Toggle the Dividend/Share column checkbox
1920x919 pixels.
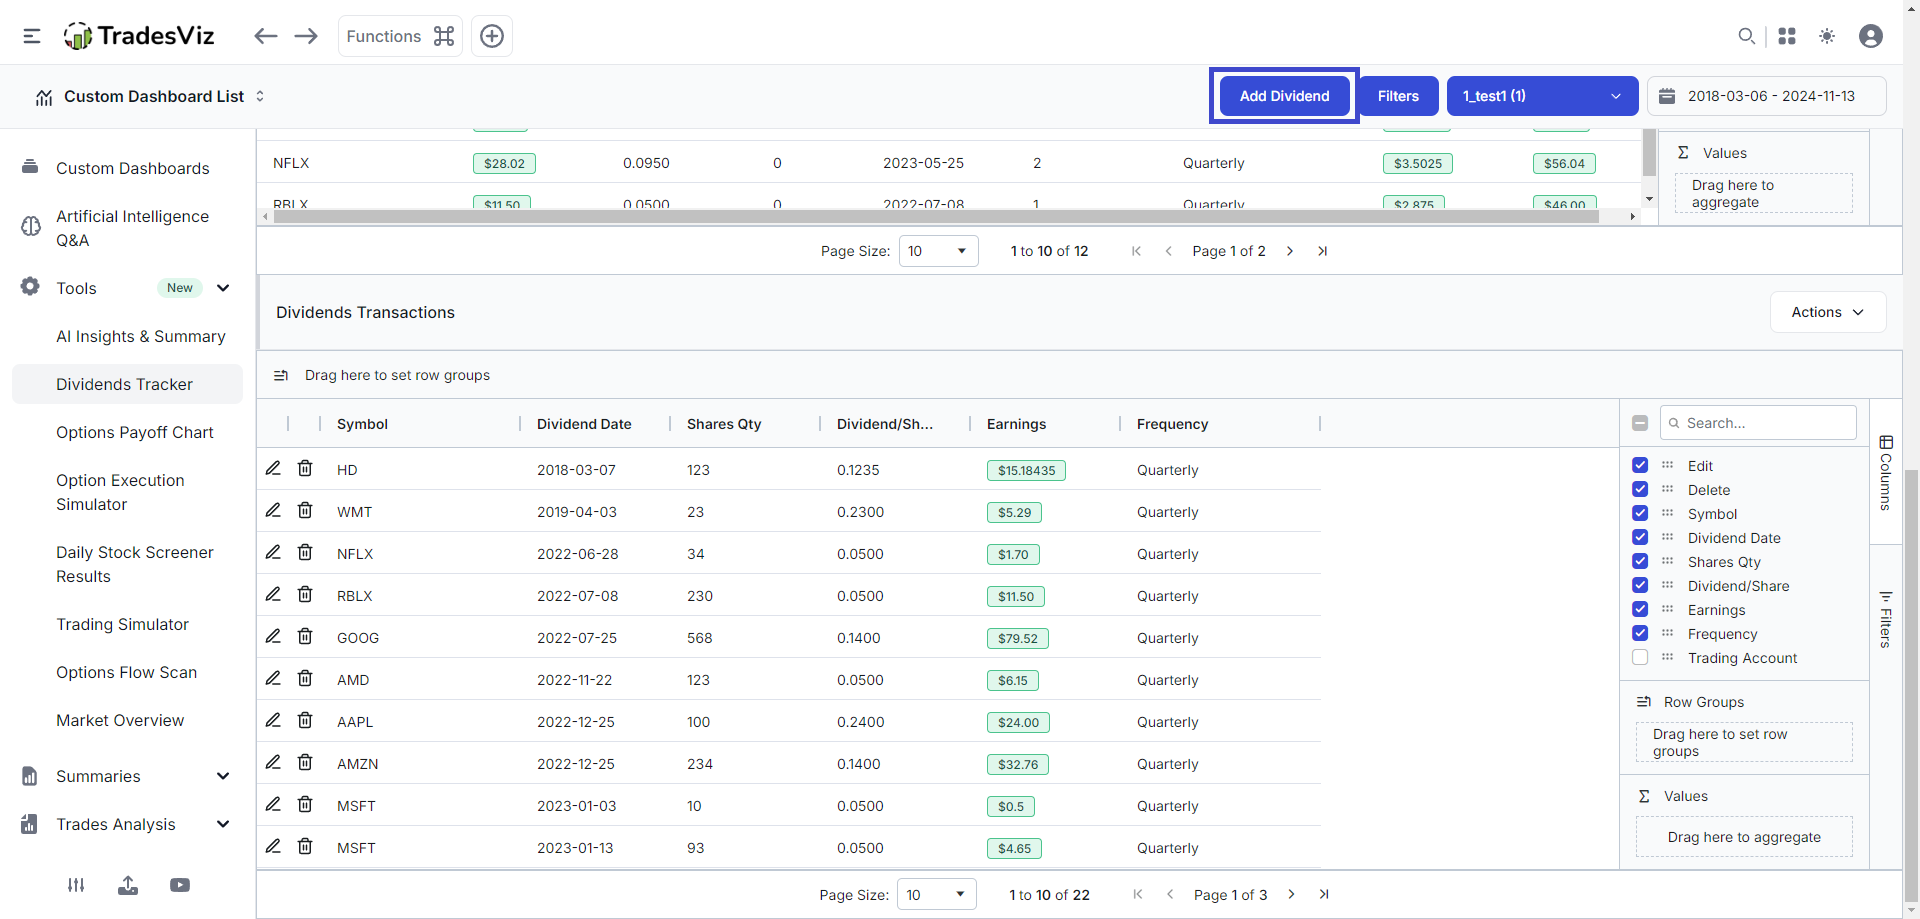coord(1640,585)
